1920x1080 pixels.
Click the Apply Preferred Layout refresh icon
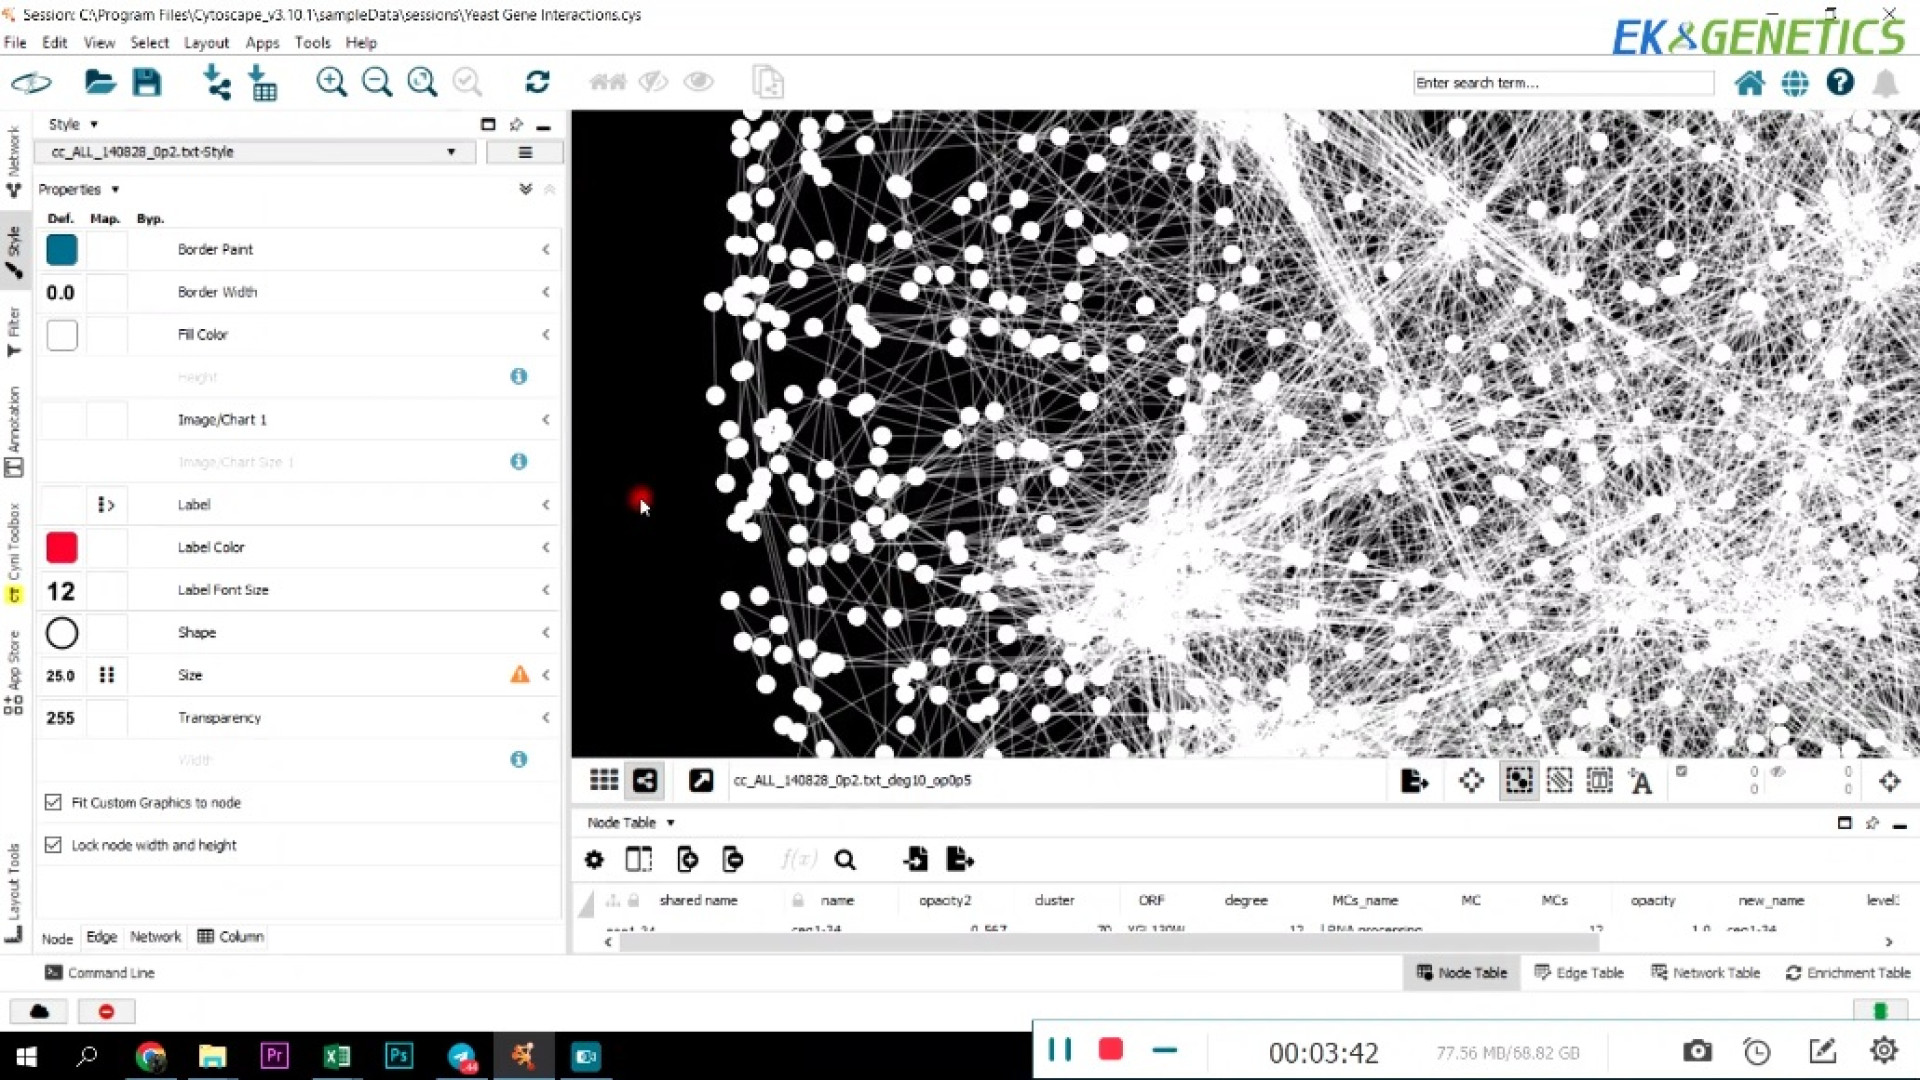tap(537, 82)
